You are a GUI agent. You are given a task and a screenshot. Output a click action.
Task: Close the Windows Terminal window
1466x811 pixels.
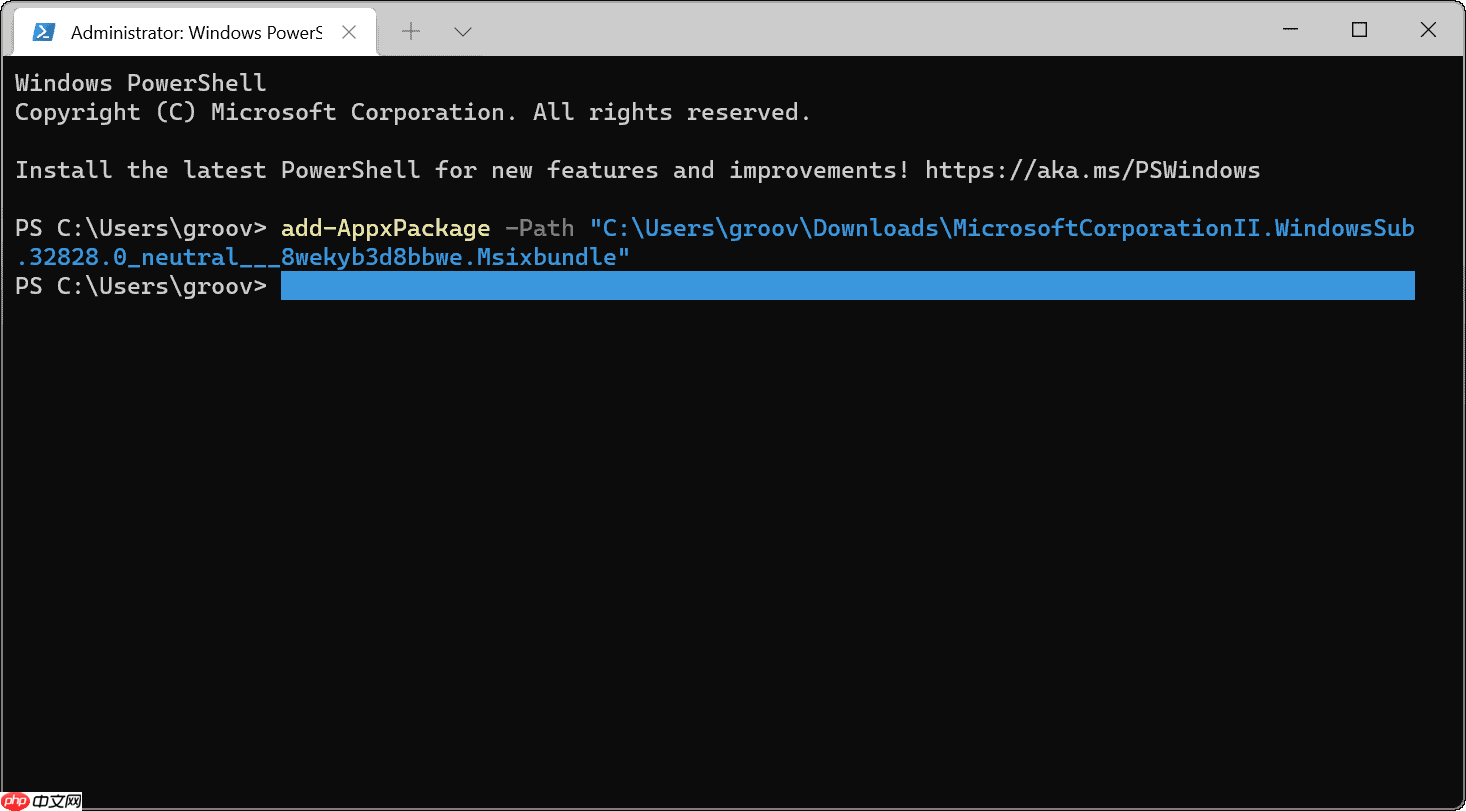[1428, 30]
